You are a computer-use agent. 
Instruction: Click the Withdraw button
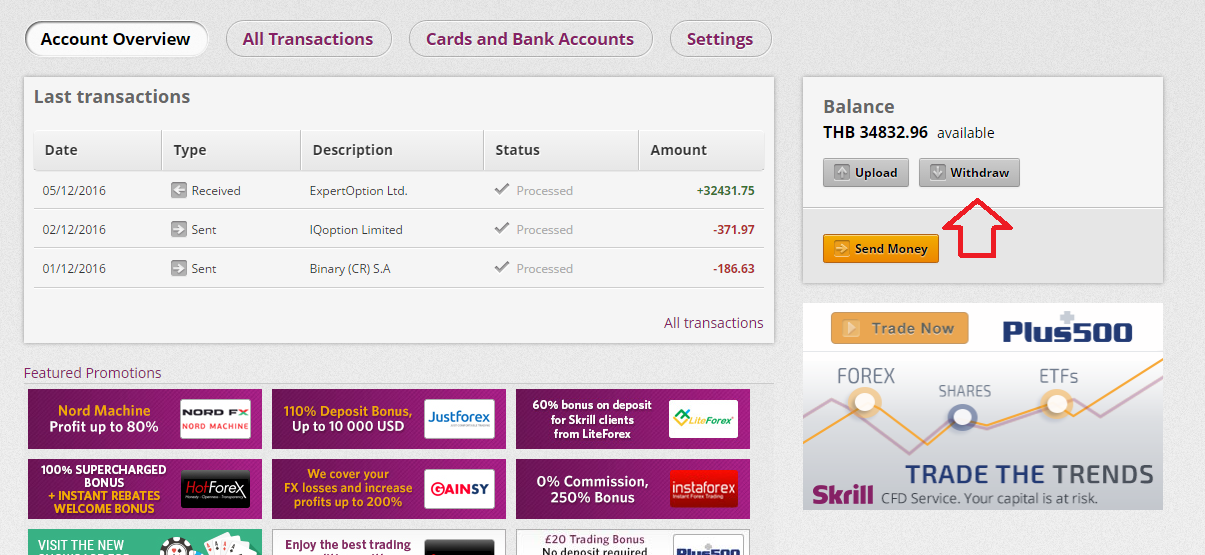(x=969, y=172)
